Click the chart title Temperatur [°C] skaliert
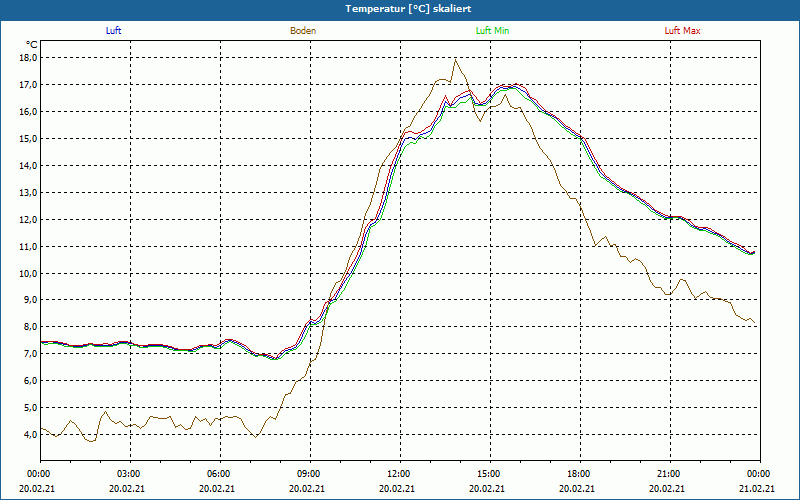This screenshot has height=500, width=800. click(408, 9)
